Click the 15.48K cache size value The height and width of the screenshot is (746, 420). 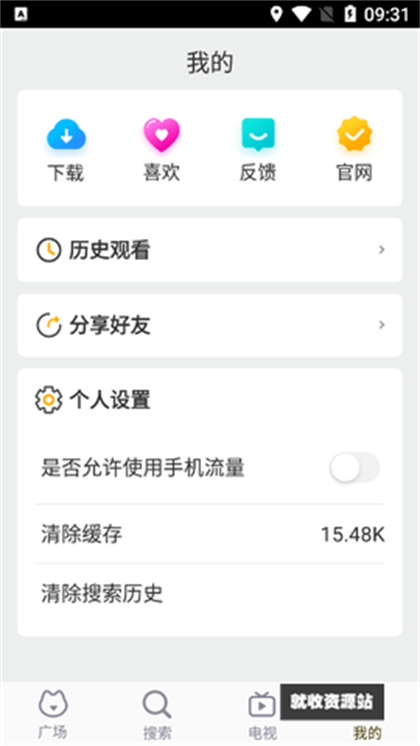(352, 534)
